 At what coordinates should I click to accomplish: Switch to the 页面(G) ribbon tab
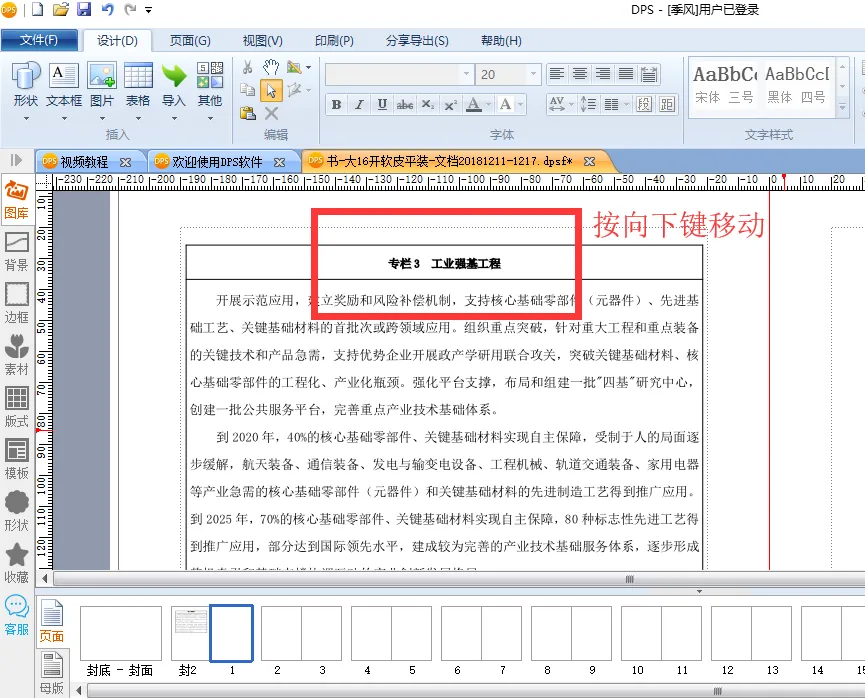(190, 41)
